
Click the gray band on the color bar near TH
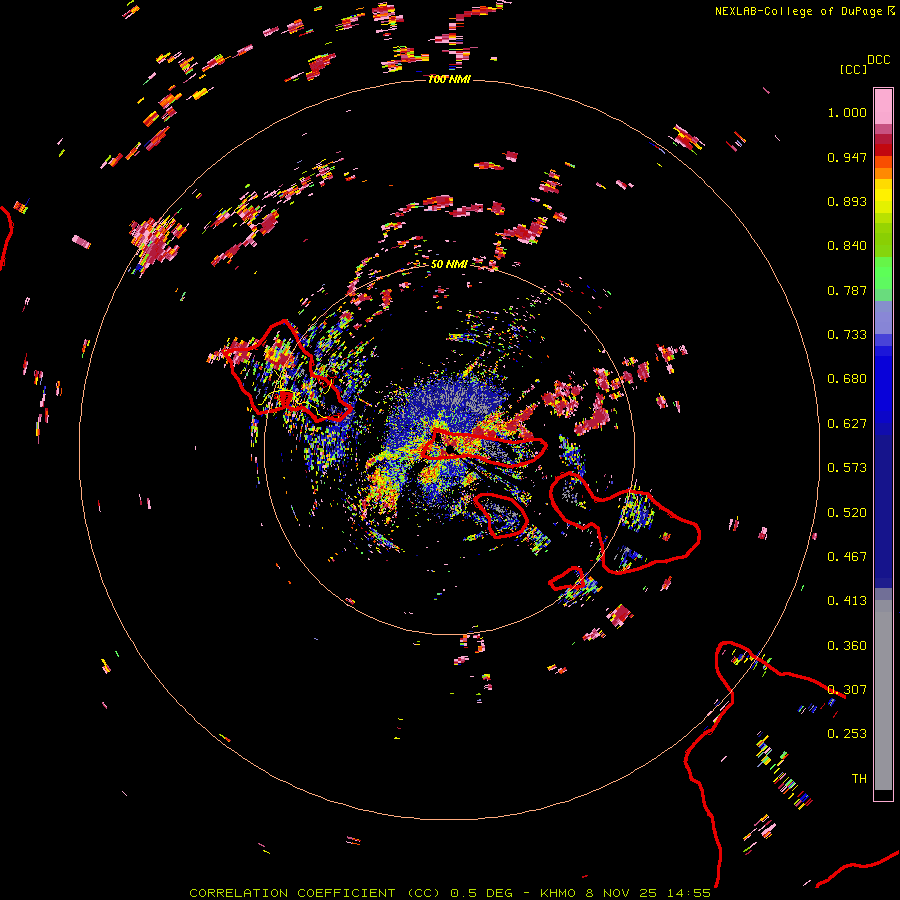[883, 695]
